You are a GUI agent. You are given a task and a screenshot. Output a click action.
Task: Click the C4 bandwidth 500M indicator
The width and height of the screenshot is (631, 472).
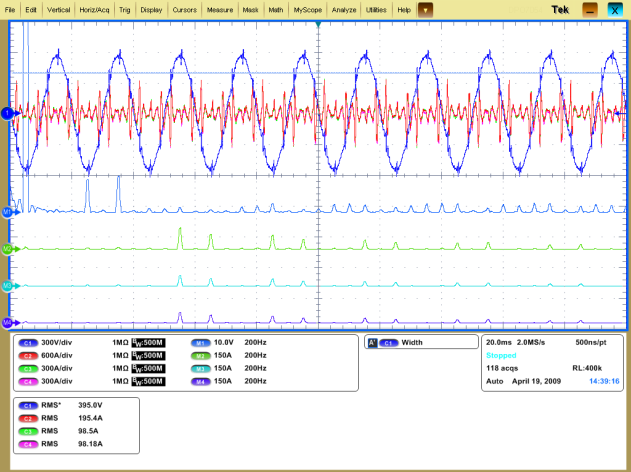[x=148, y=381]
